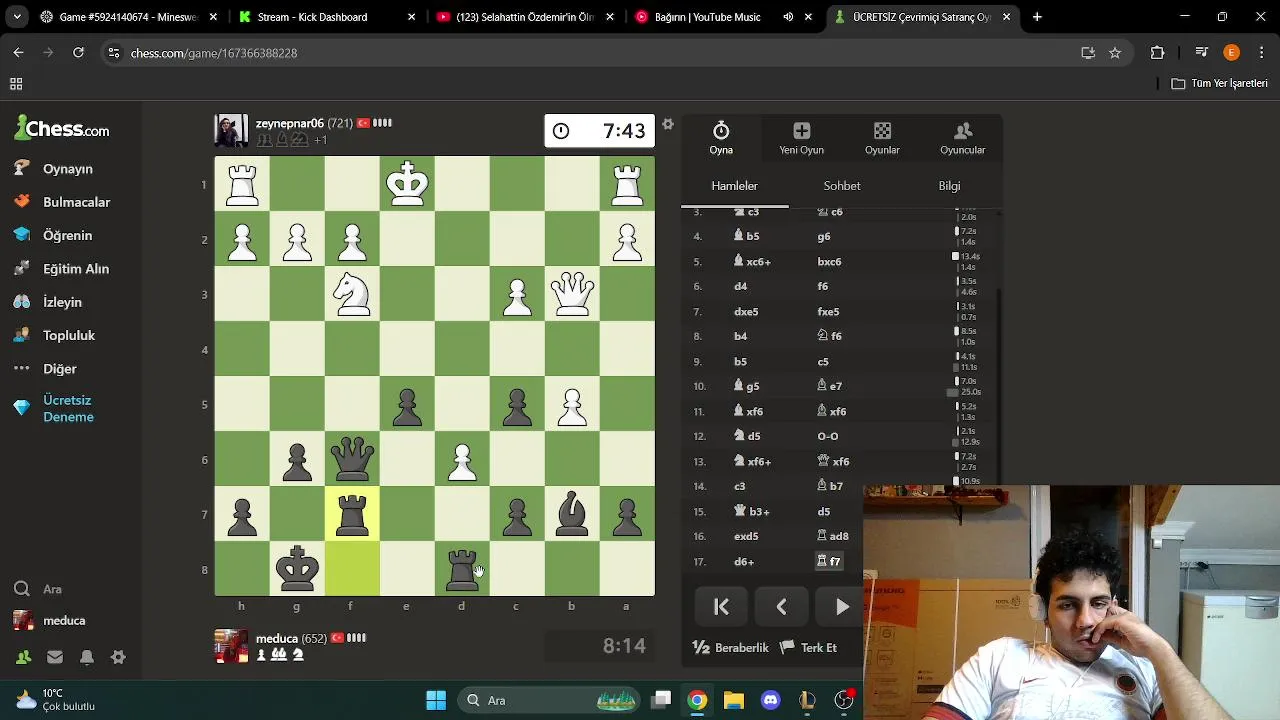Select the white pawn on d6

pyautogui.click(x=462, y=459)
